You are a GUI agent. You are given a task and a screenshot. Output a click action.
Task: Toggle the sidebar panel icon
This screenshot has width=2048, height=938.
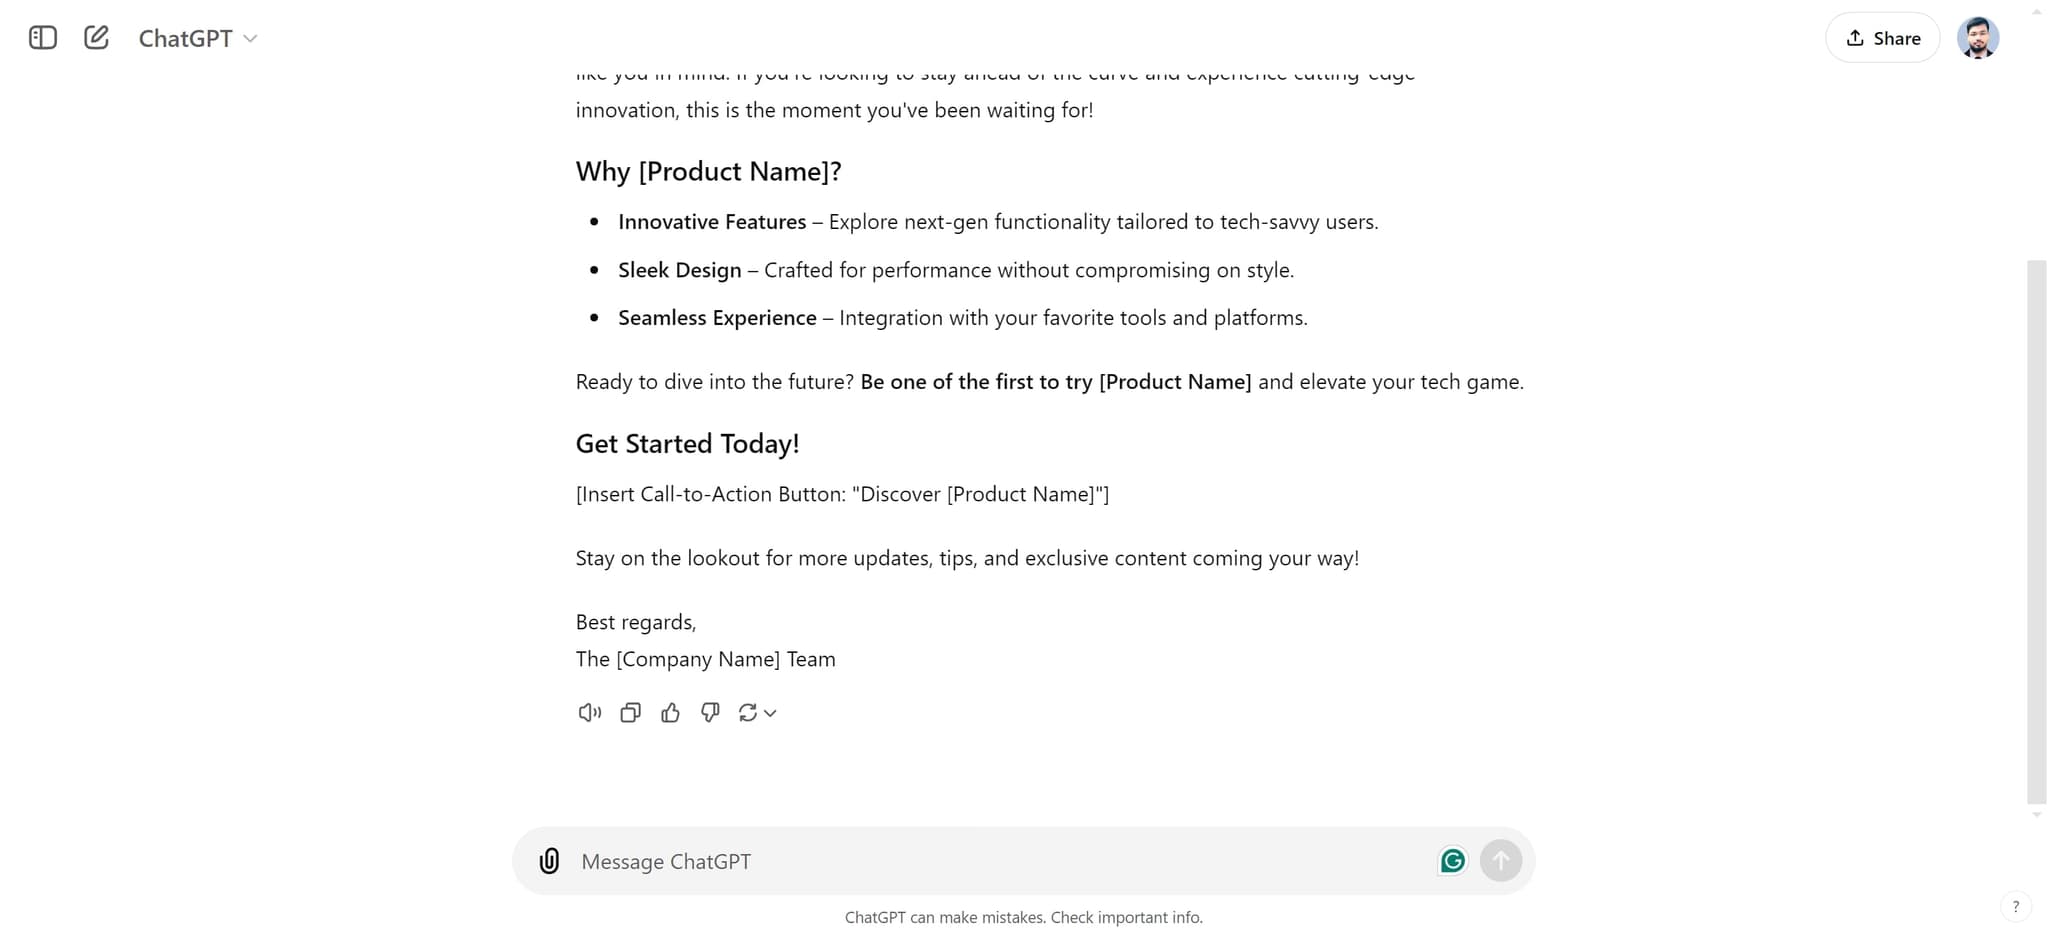(43, 38)
